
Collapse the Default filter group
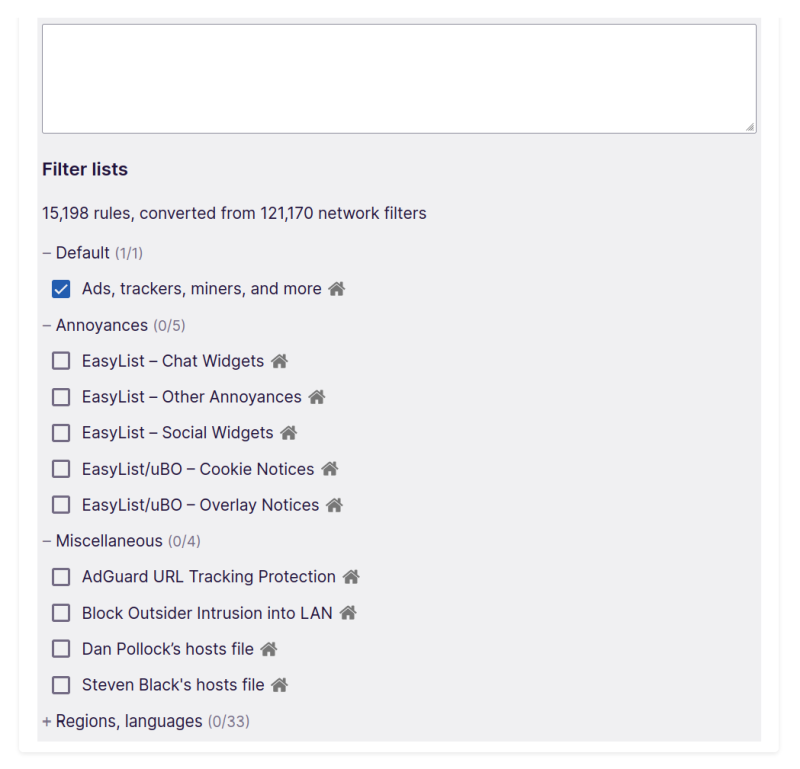(46, 253)
